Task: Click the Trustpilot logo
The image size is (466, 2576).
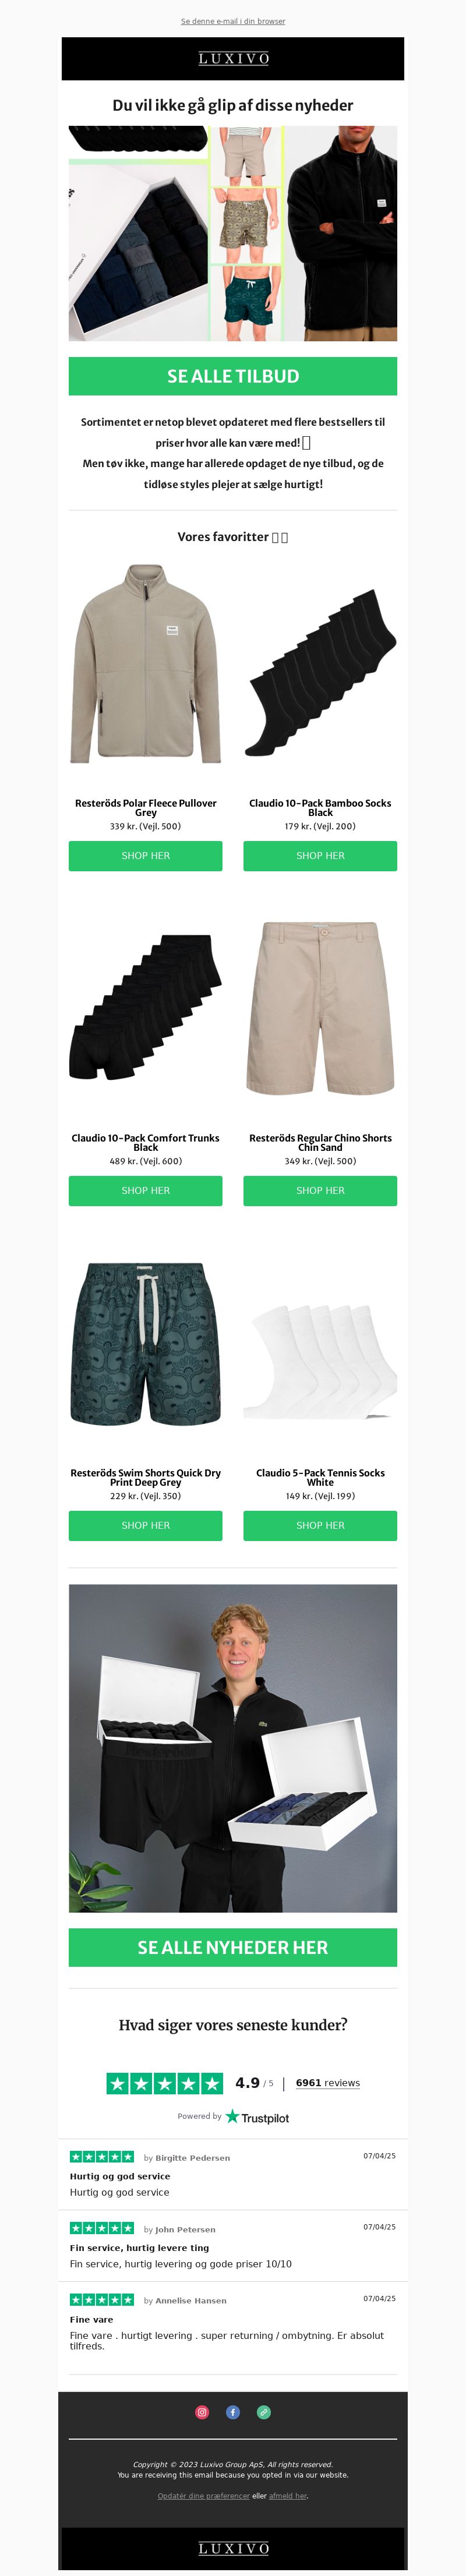Action: pos(257,2117)
